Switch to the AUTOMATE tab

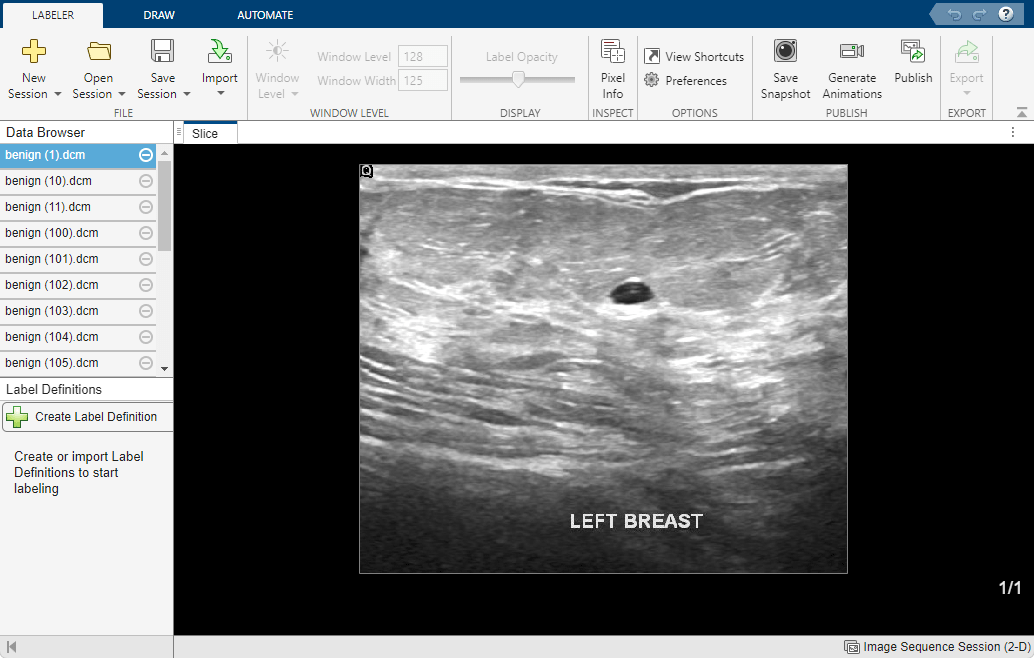pos(265,15)
